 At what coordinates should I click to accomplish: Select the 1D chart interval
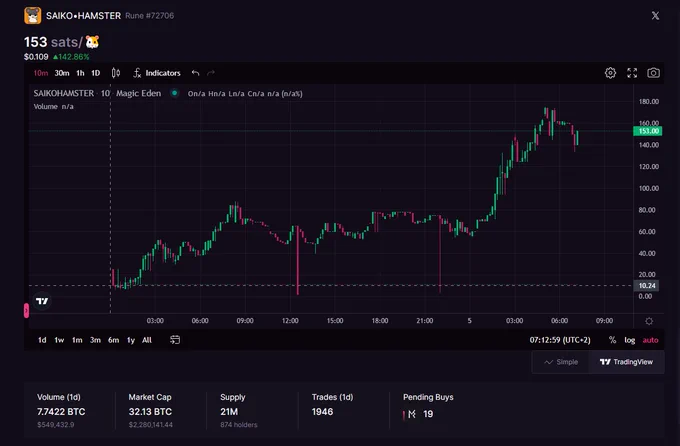pyautogui.click(x=95, y=73)
